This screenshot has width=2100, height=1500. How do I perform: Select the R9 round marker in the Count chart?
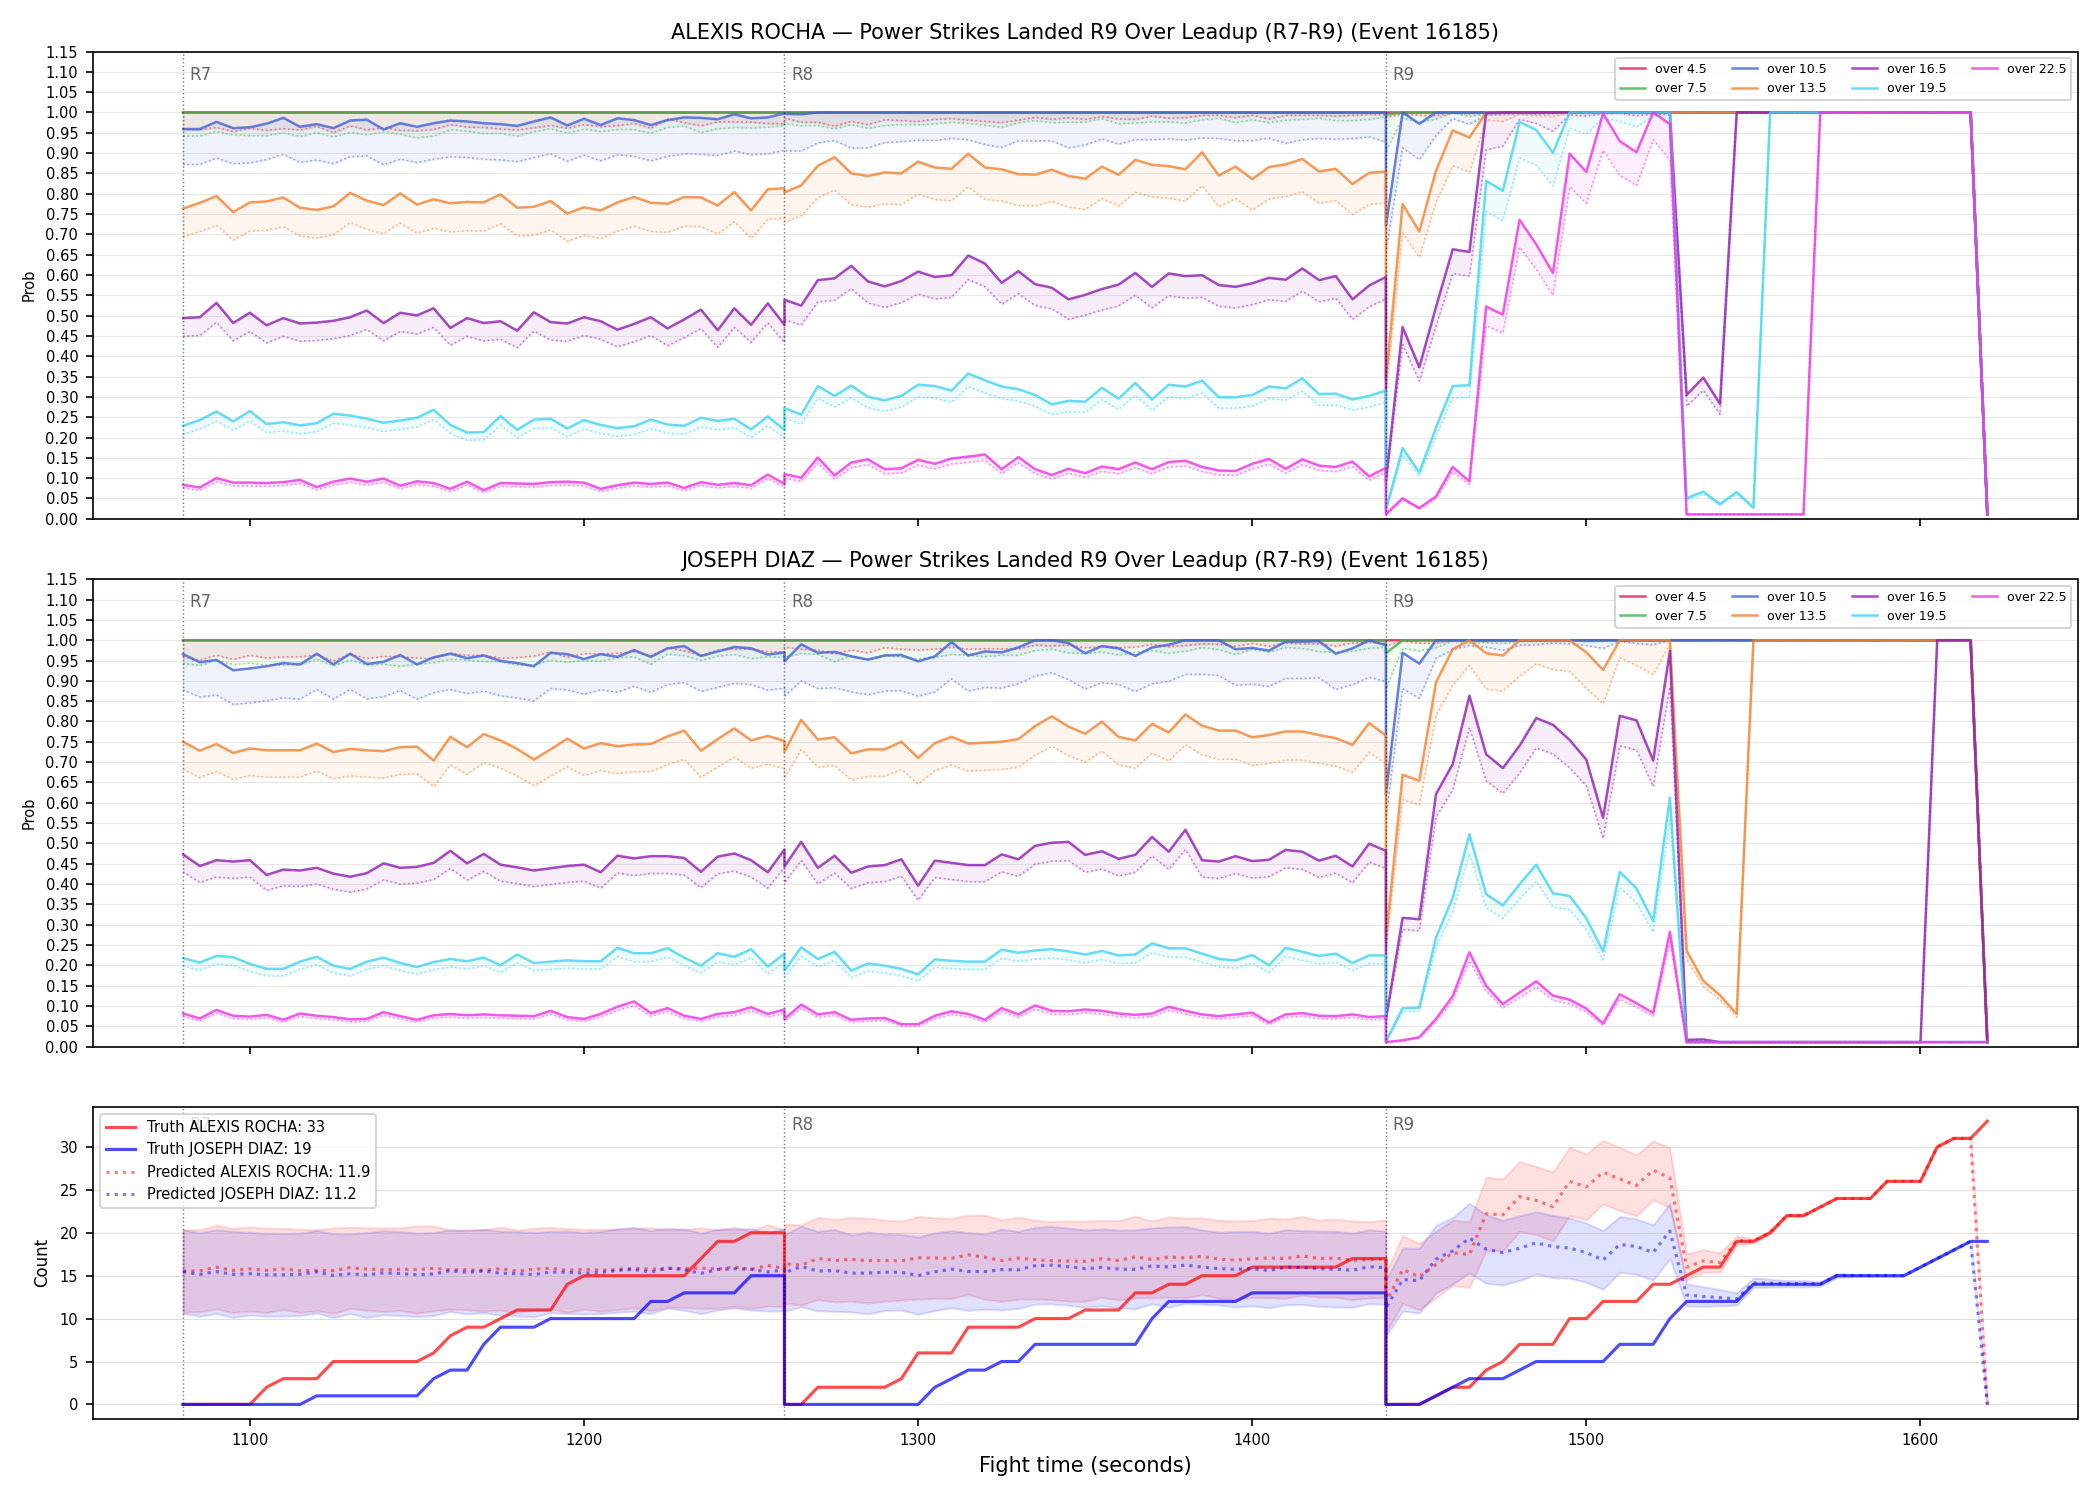click(x=1403, y=1124)
